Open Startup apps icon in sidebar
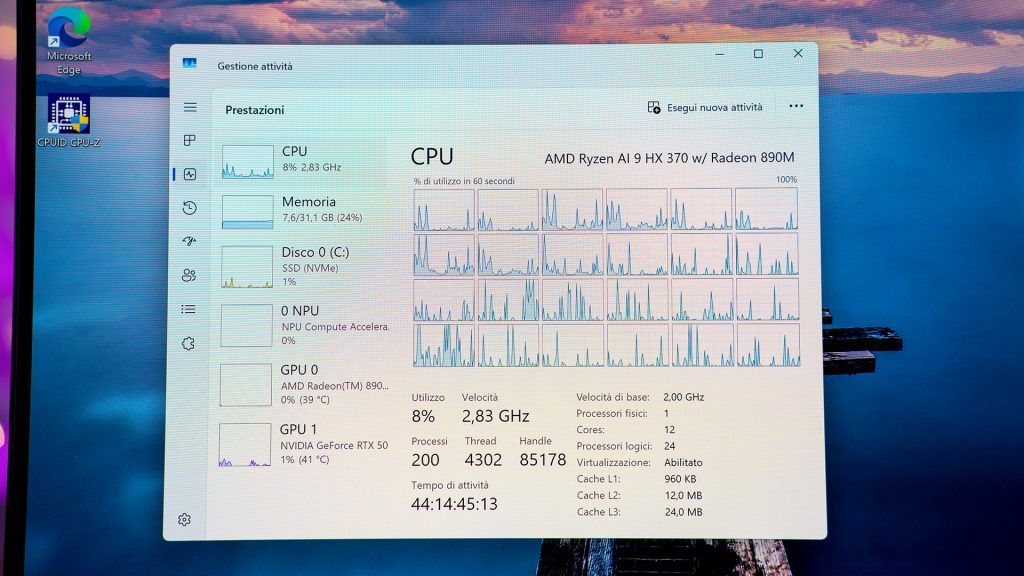This screenshot has height=576, width=1024. [x=189, y=241]
